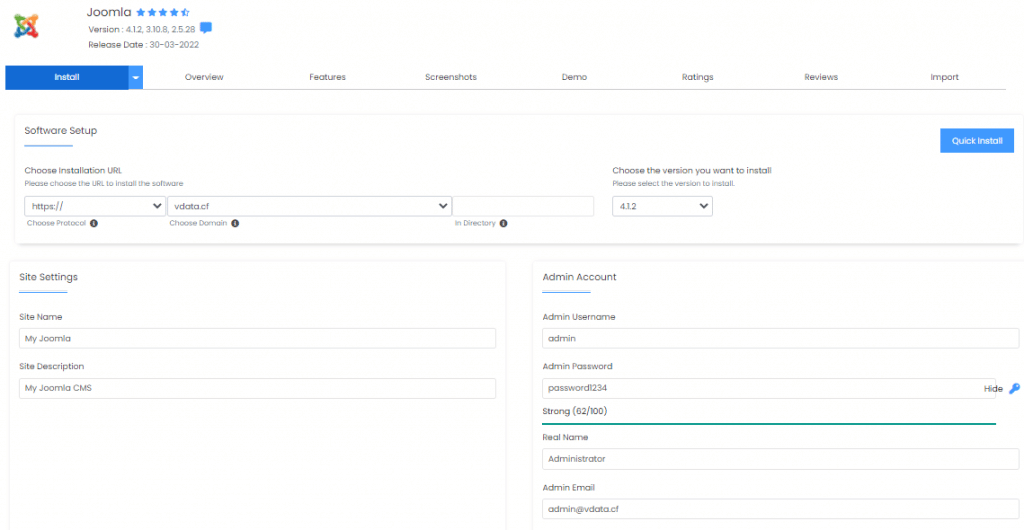1024x530 pixels.
Task: Open the protocol https:// dropdown
Action: click(x=95, y=206)
